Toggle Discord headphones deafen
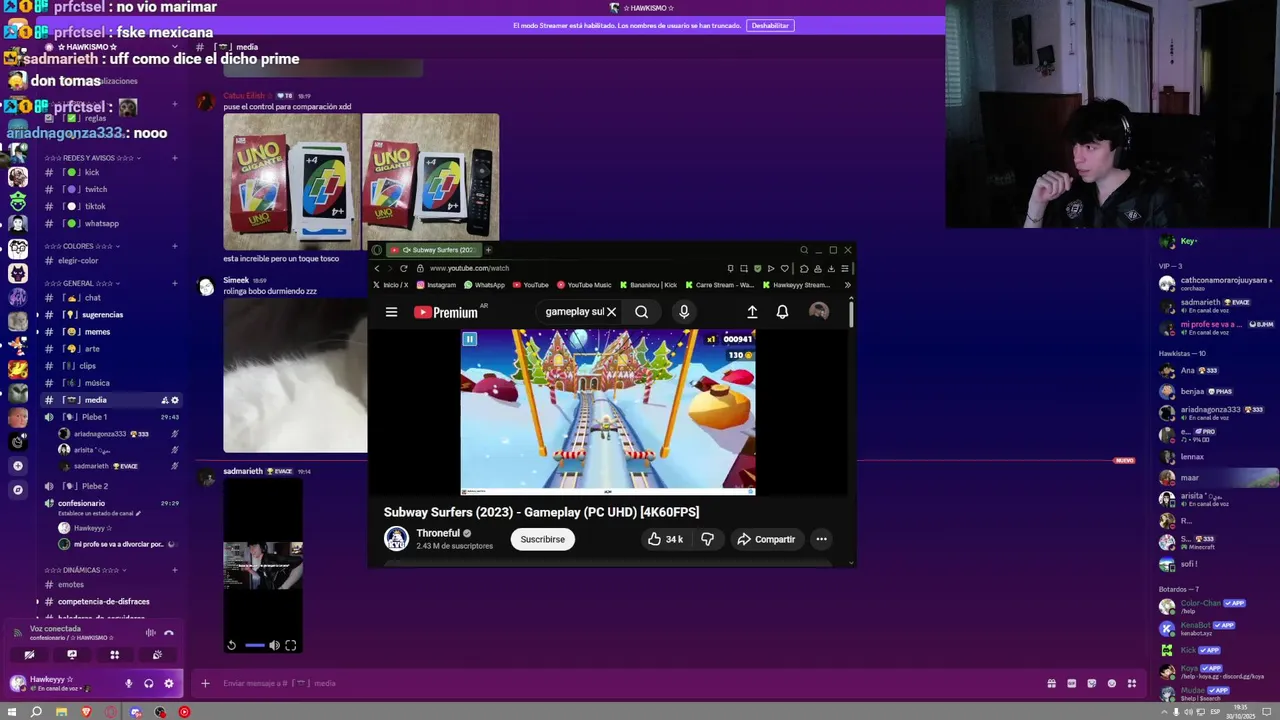The height and width of the screenshot is (720, 1280). 148,684
